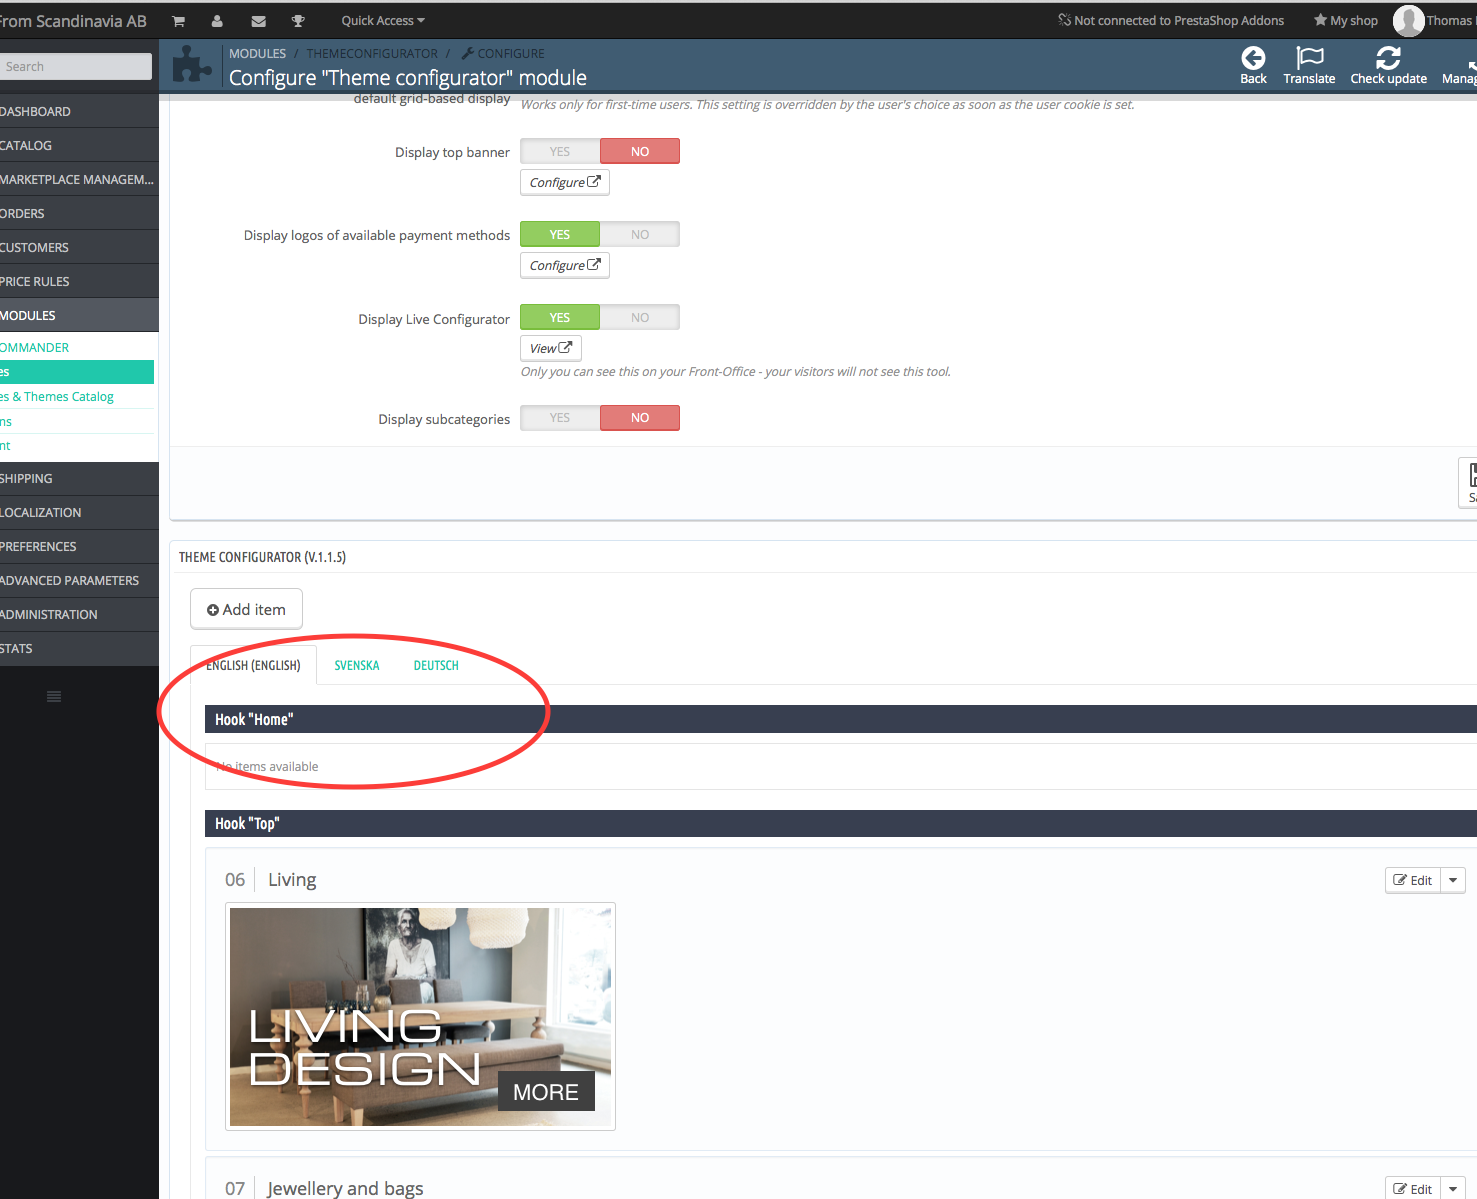Open the customers person icon in top bar
1477x1199 pixels.
[217, 21]
